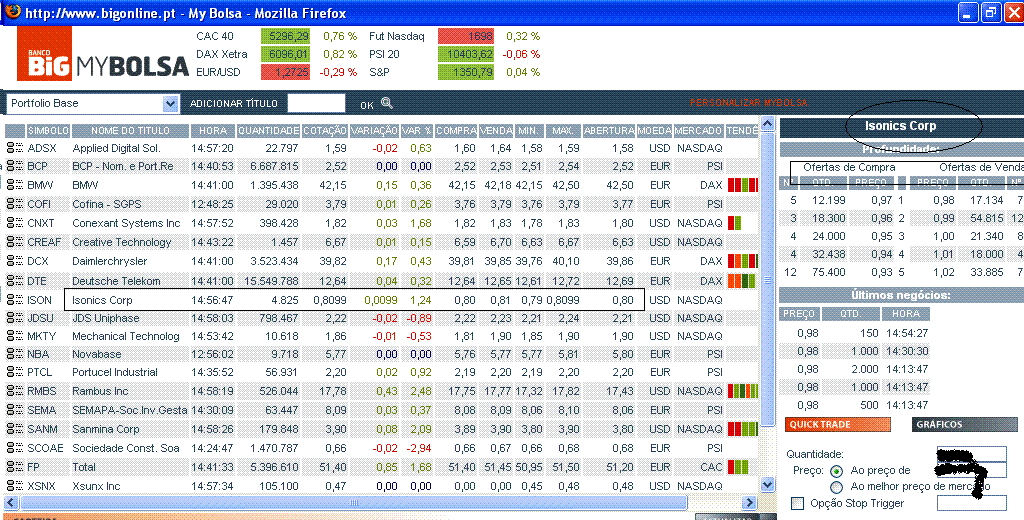Select the 'Ao preço de' radio option

(837, 470)
